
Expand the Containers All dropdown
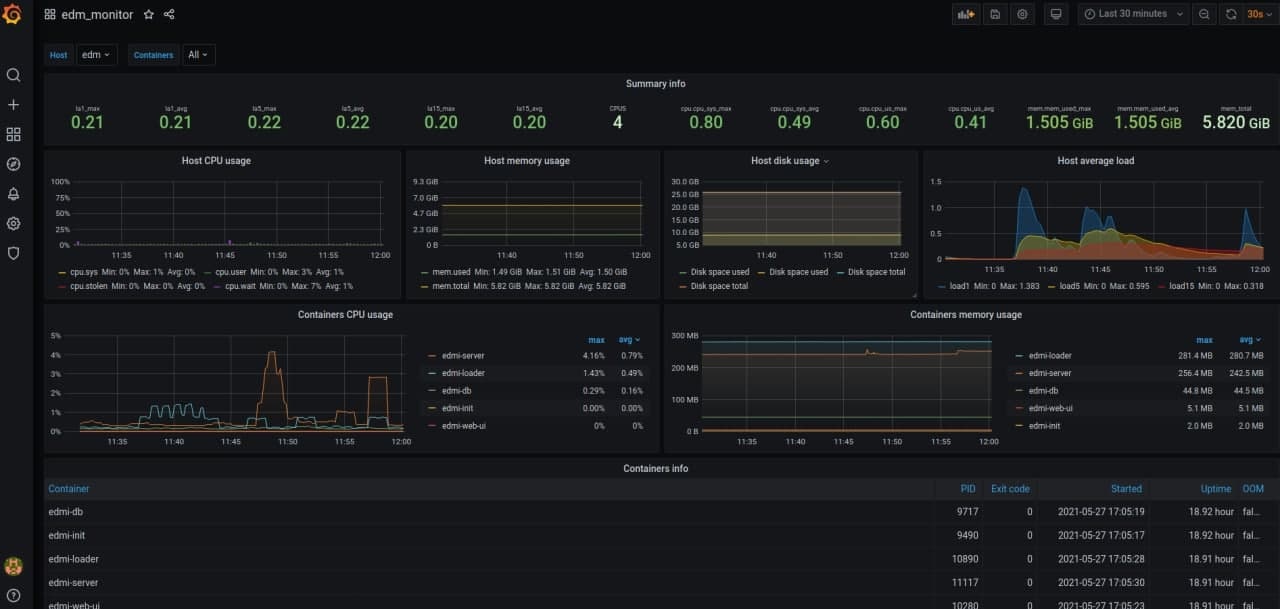(x=198, y=55)
